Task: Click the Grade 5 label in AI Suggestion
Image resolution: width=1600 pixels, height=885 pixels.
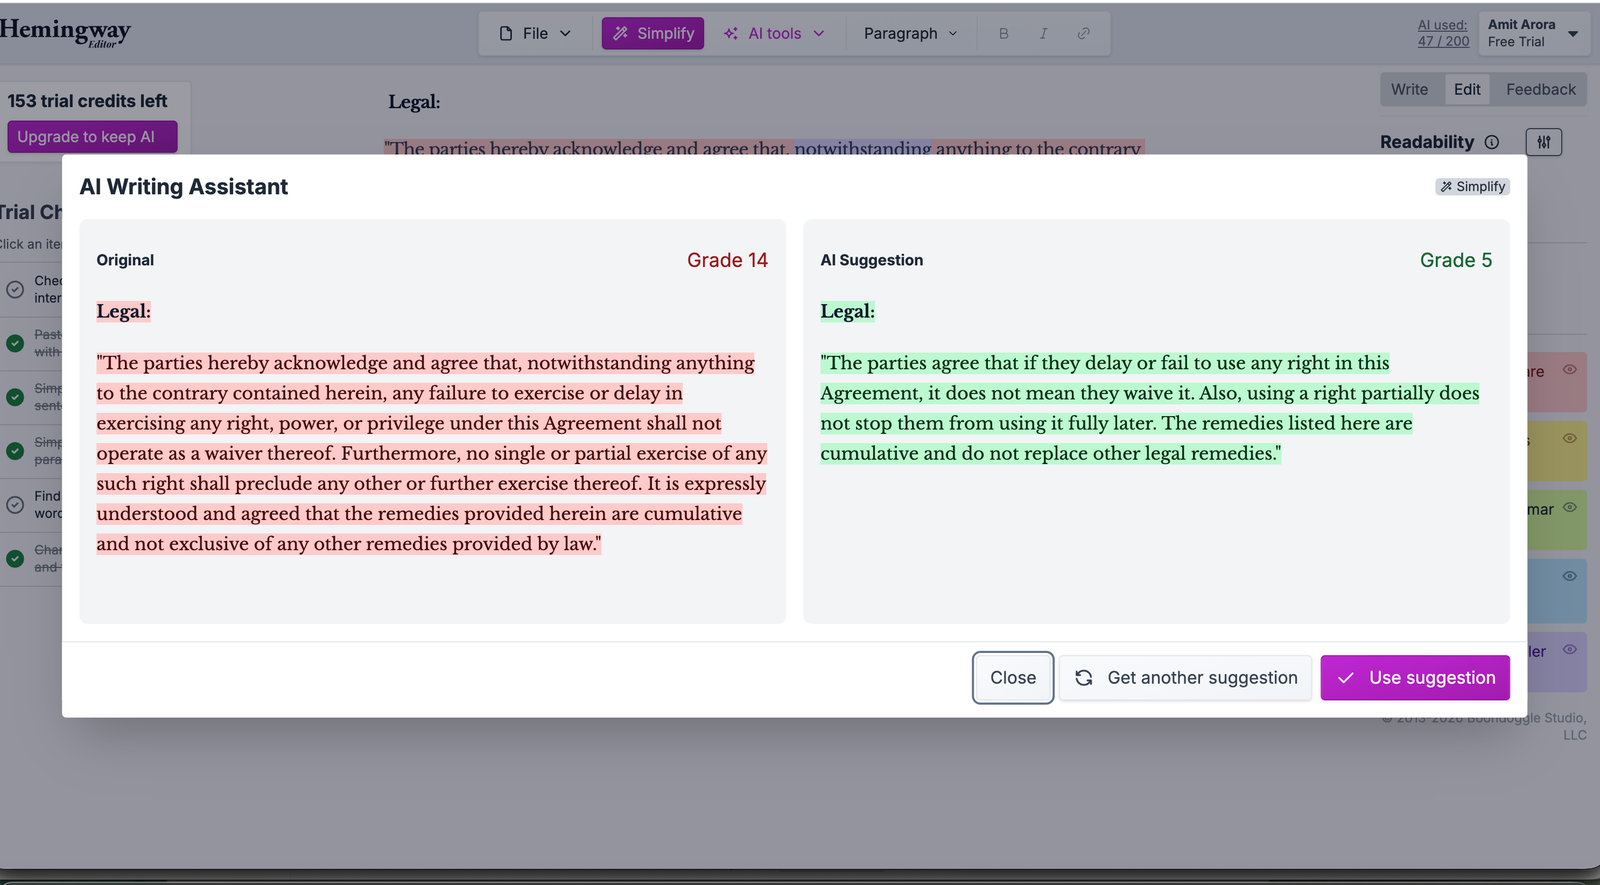Action: pos(1455,260)
